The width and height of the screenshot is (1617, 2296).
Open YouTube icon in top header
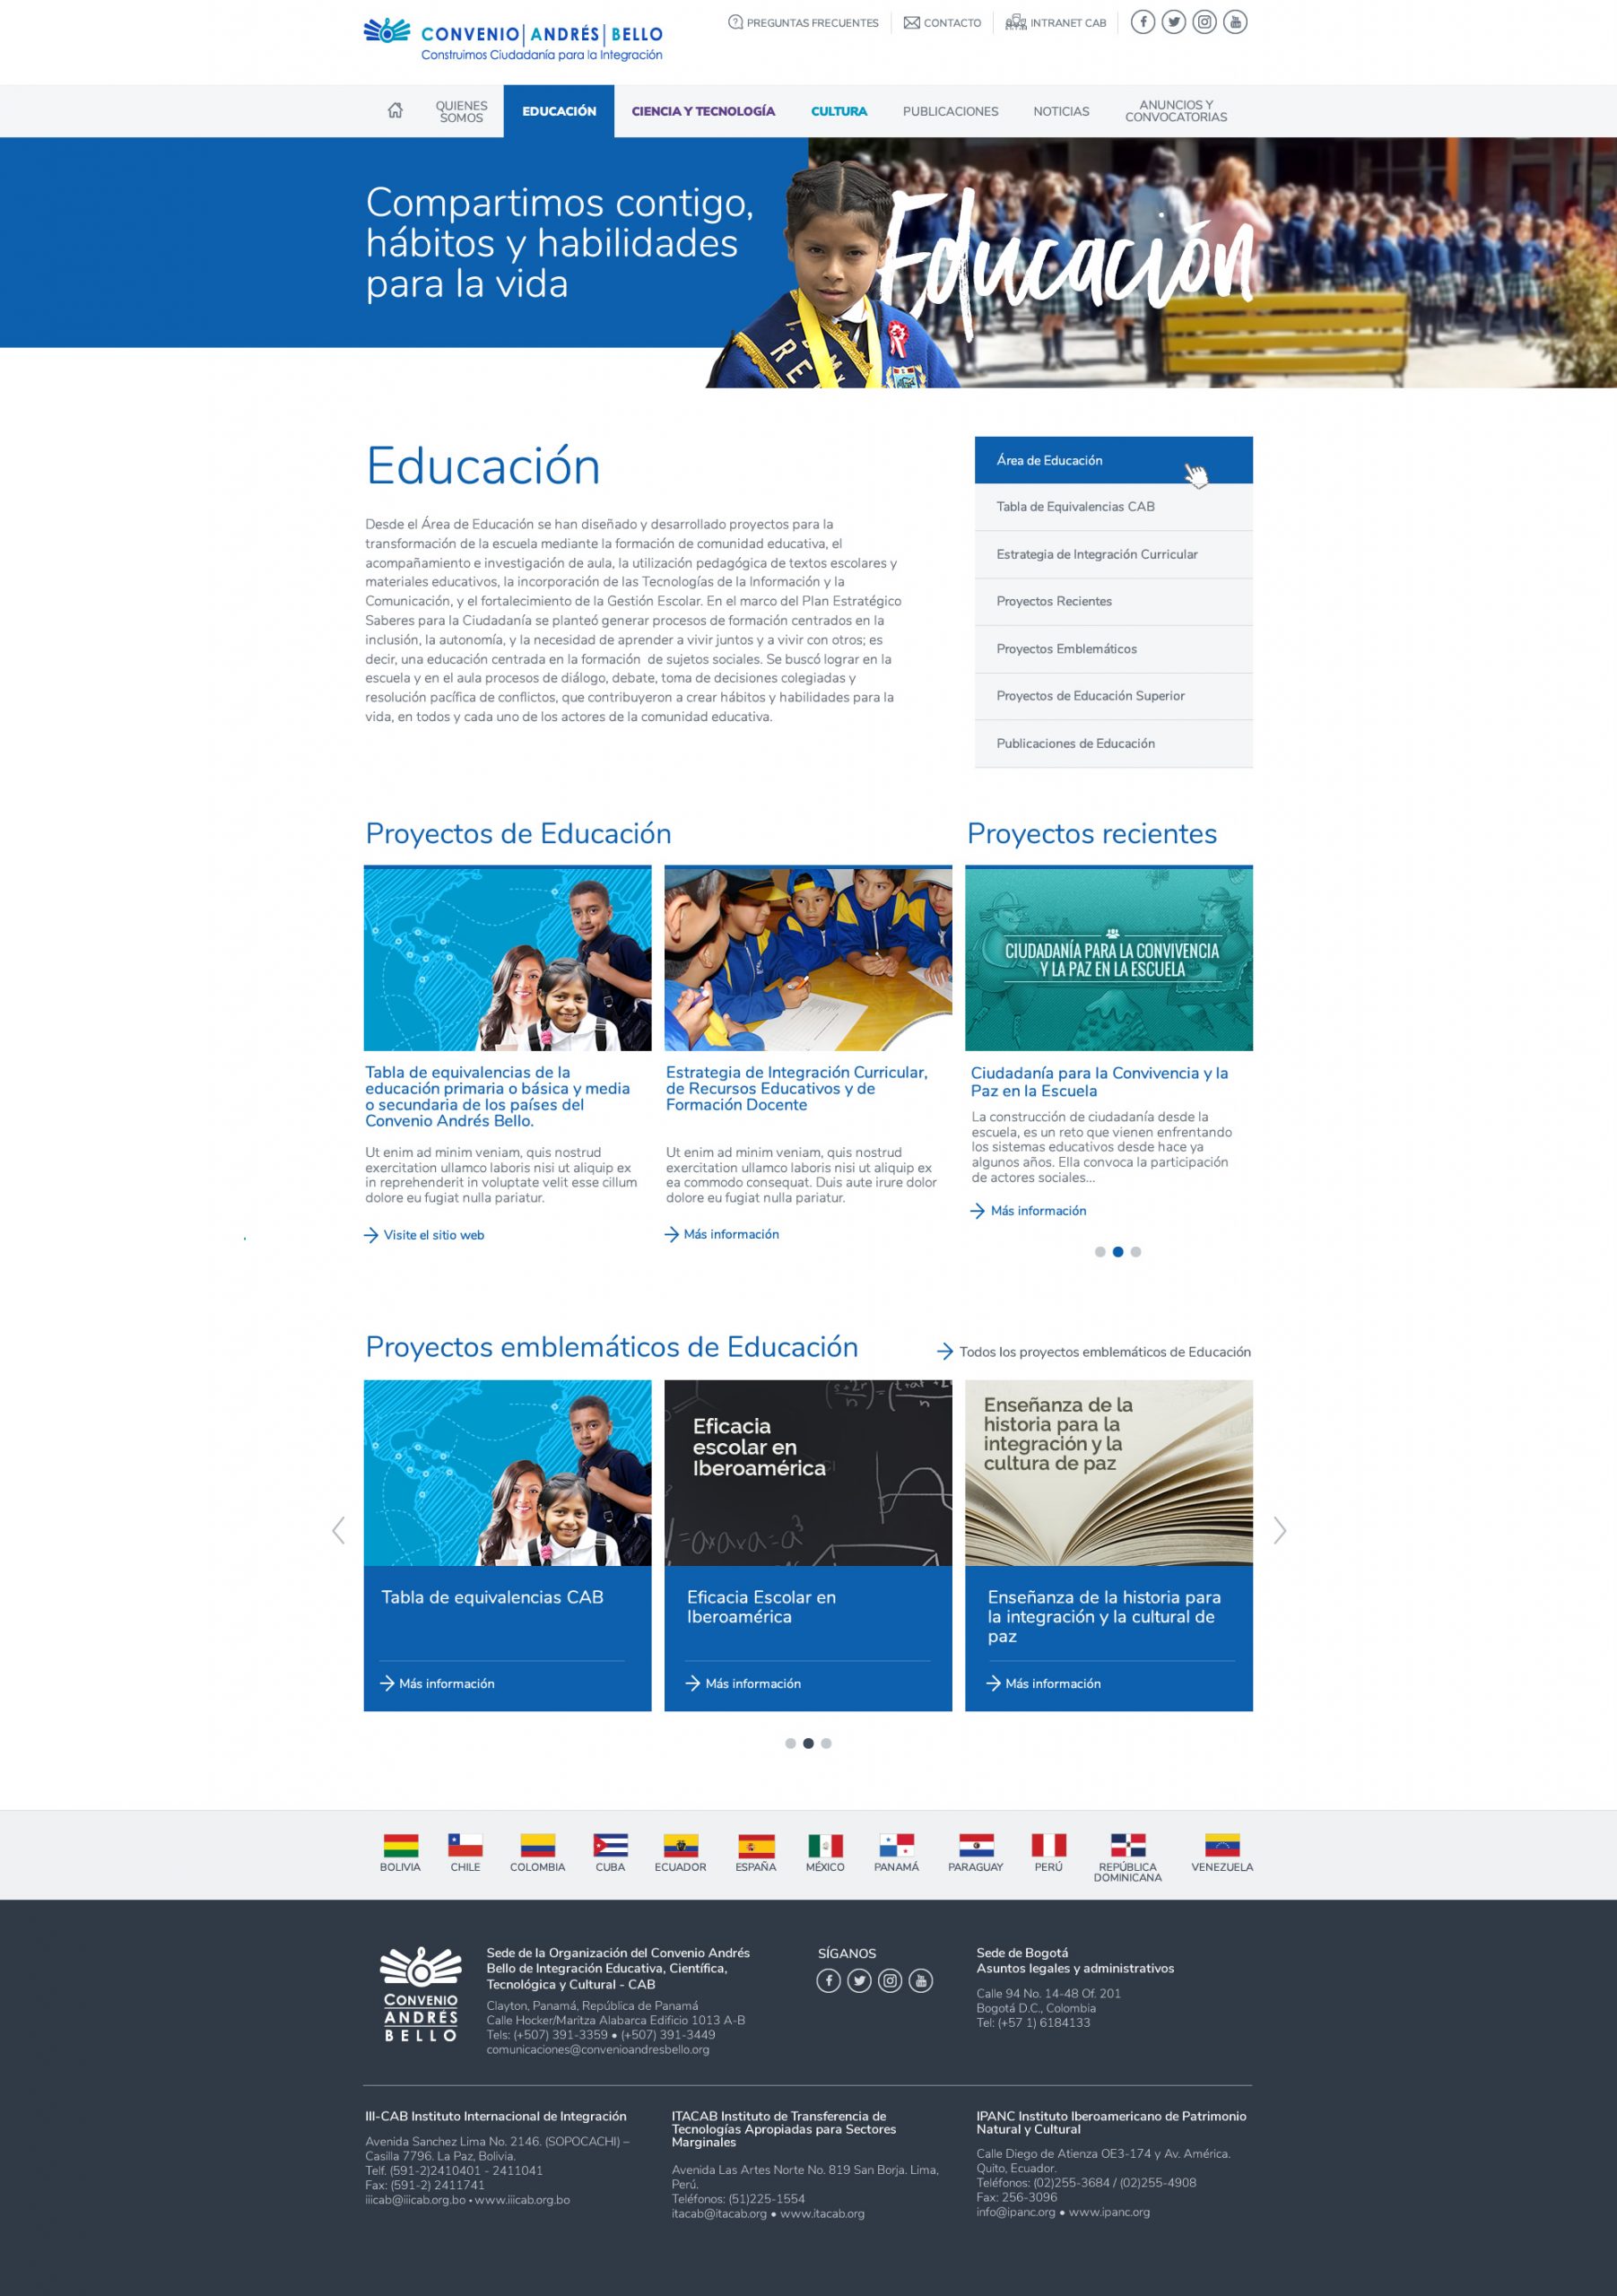point(1235,22)
